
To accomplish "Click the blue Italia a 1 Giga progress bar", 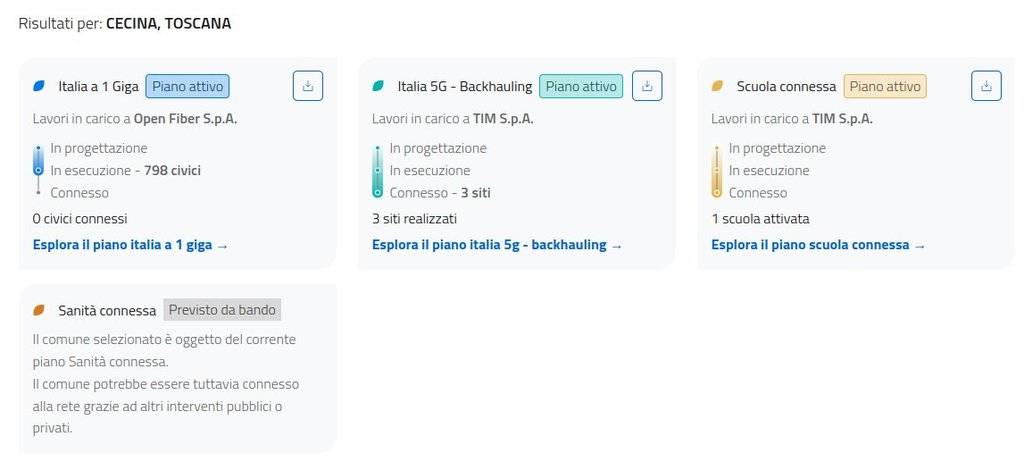I will [39, 170].
